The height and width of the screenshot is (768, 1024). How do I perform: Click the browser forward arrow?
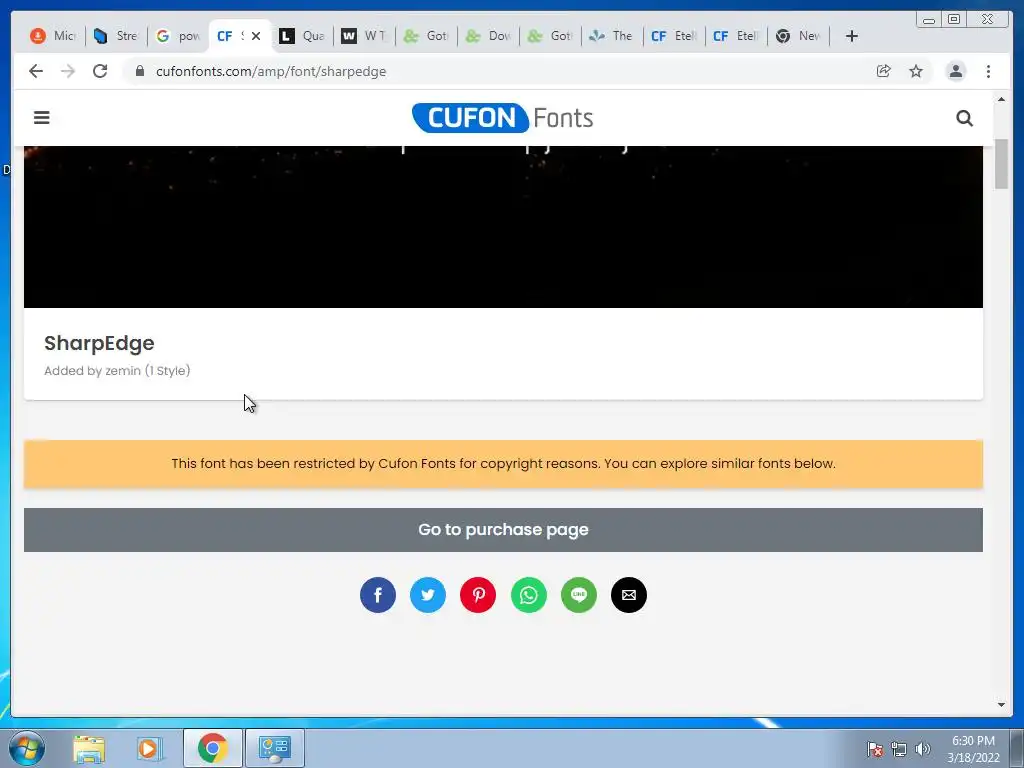[68, 71]
